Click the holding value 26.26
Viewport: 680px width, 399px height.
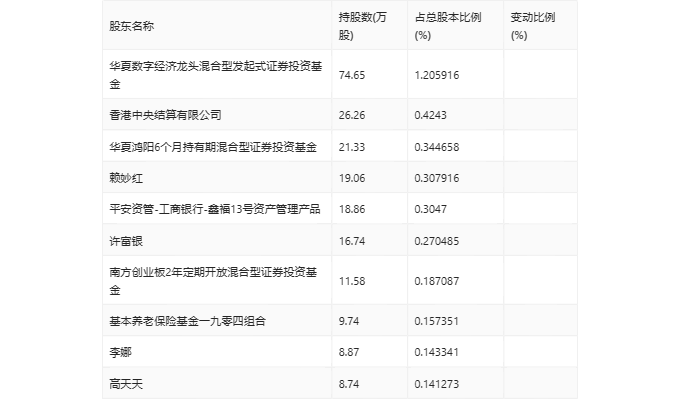(352, 115)
